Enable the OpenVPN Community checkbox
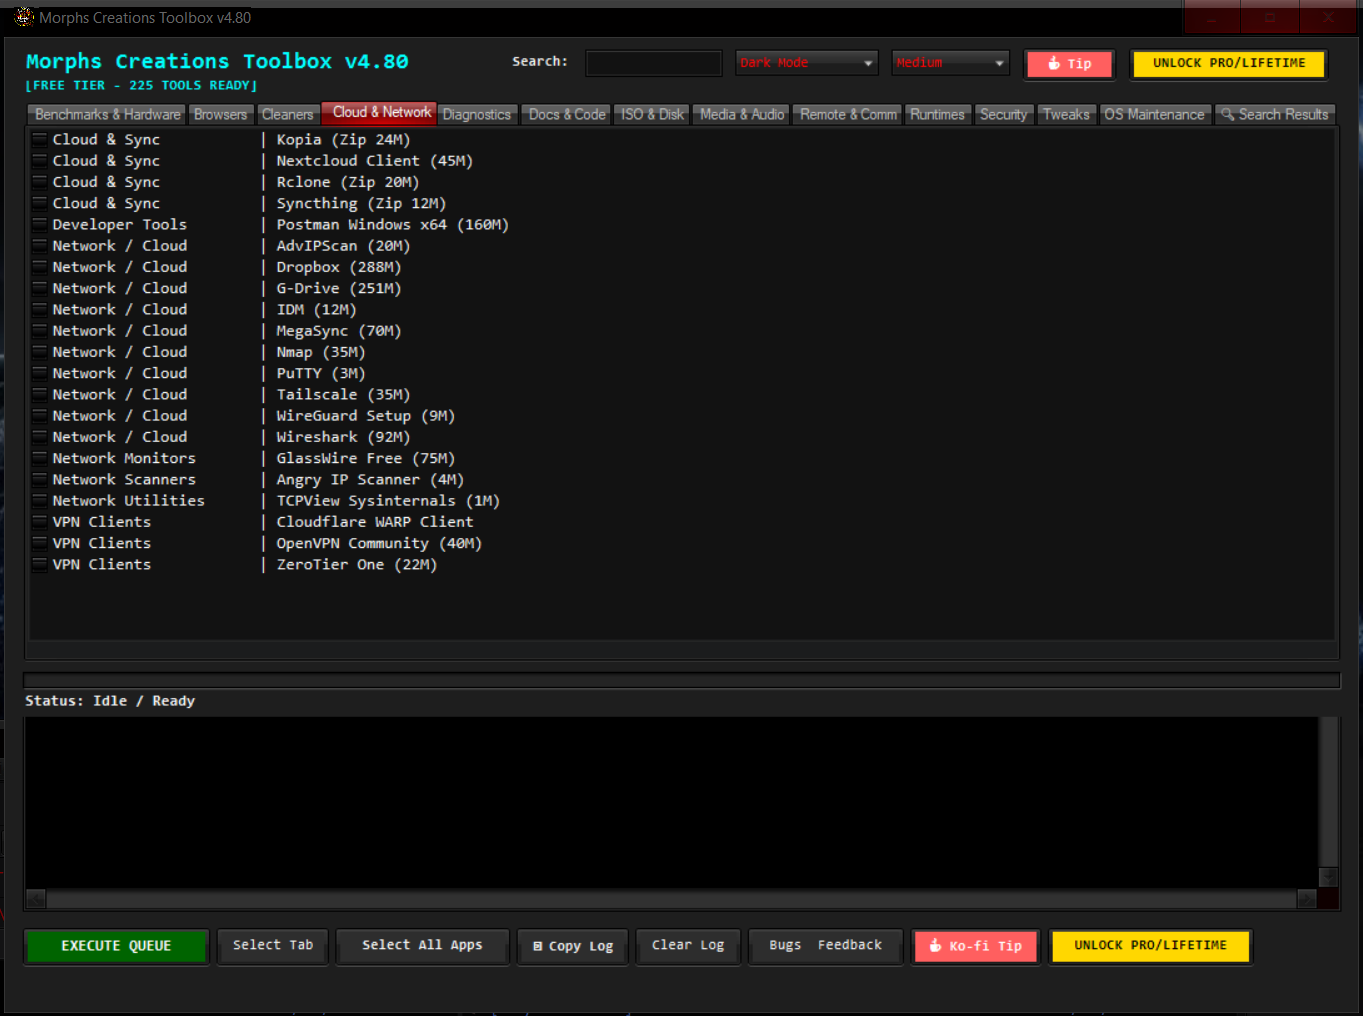The height and width of the screenshot is (1016, 1363). [x=40, y=543]
